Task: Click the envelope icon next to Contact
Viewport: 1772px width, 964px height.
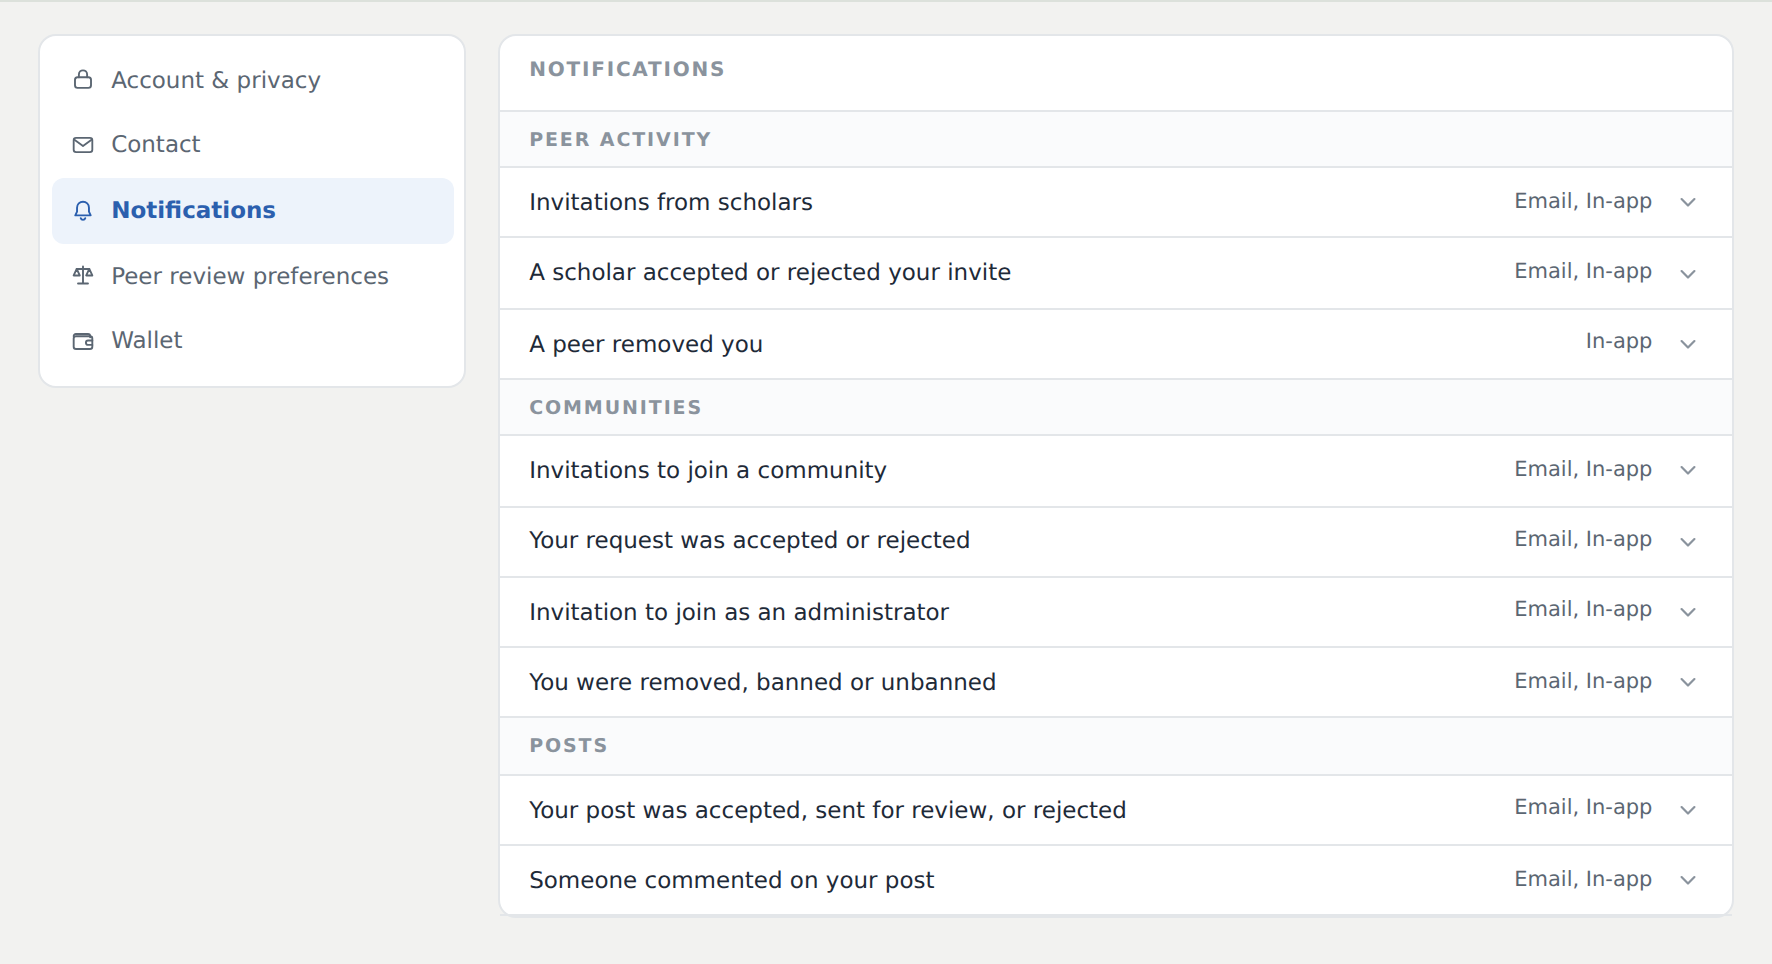Action: (x=83, y=145)
